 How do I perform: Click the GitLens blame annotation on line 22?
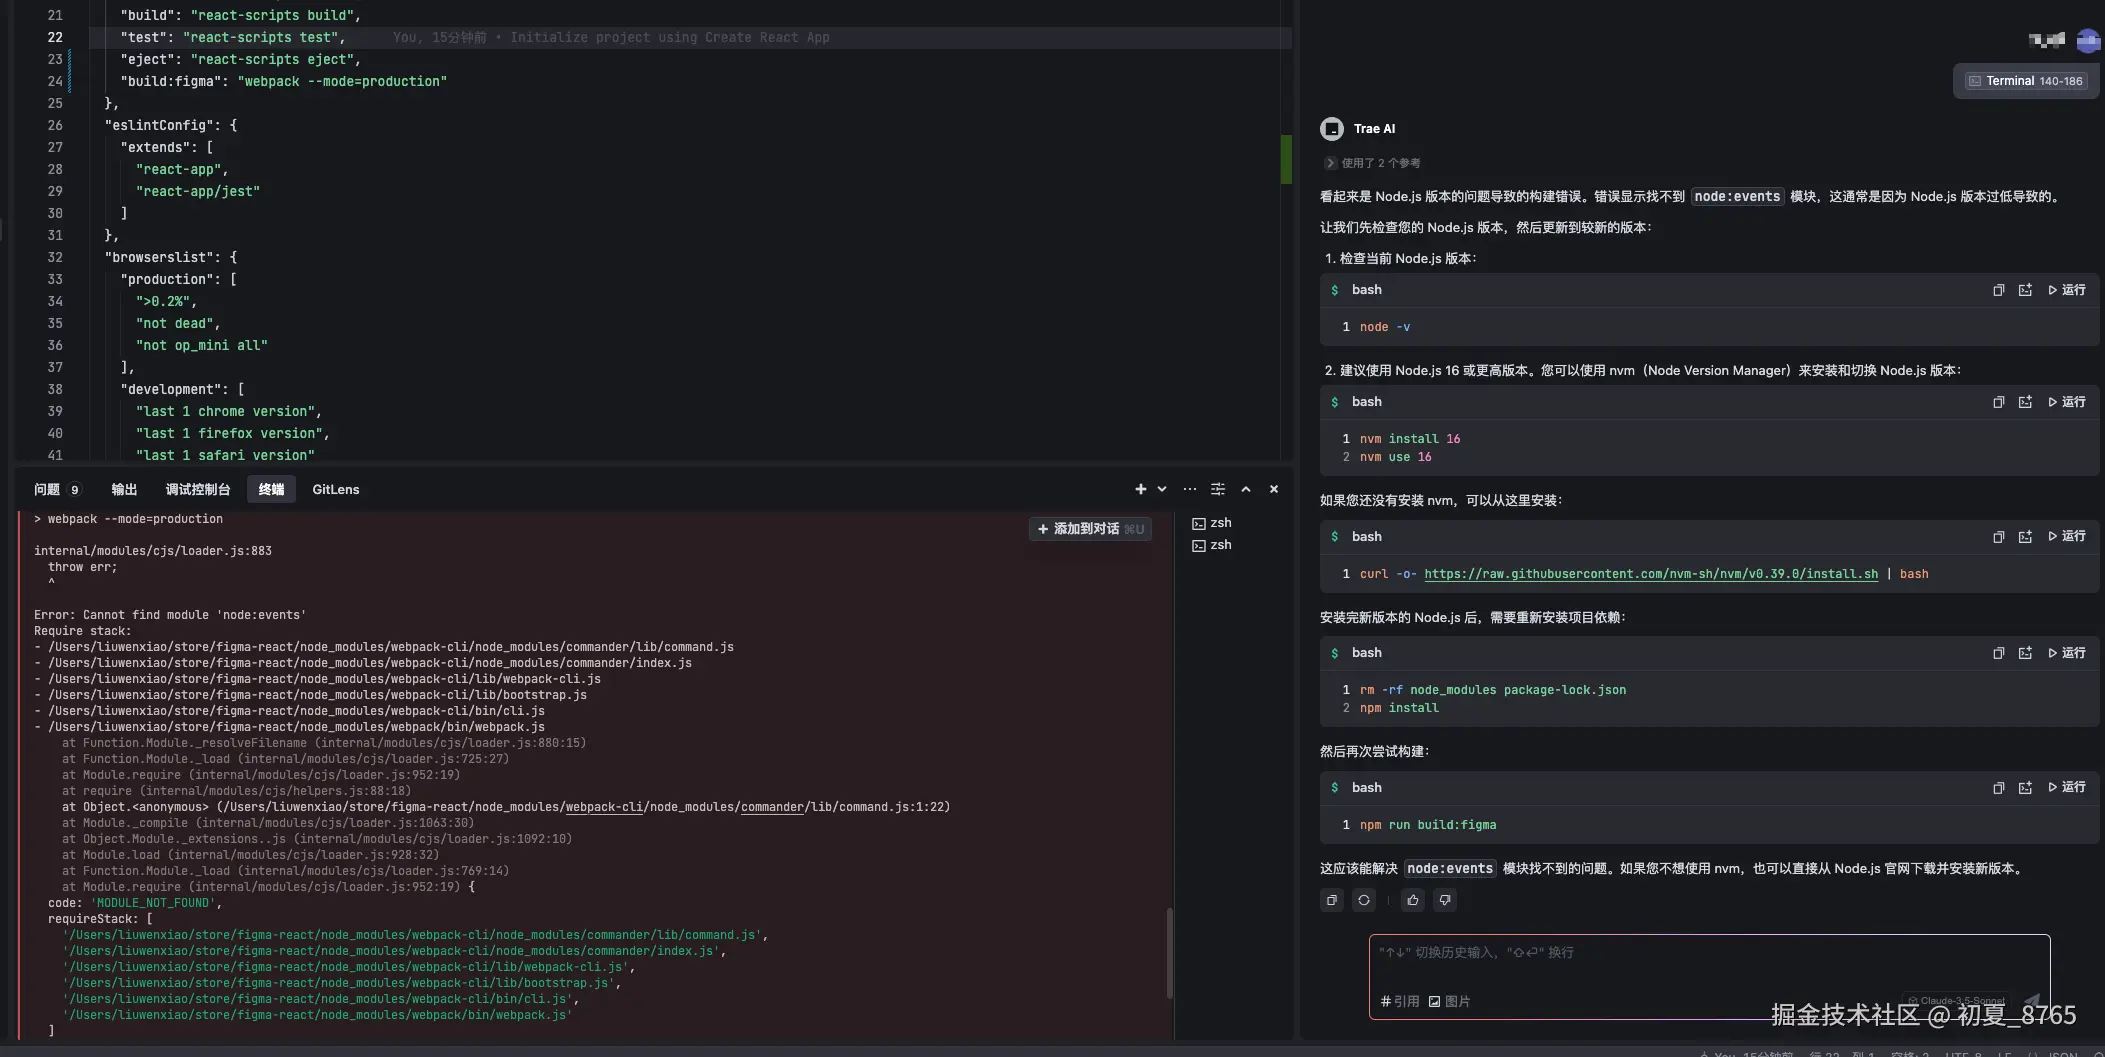611,38
